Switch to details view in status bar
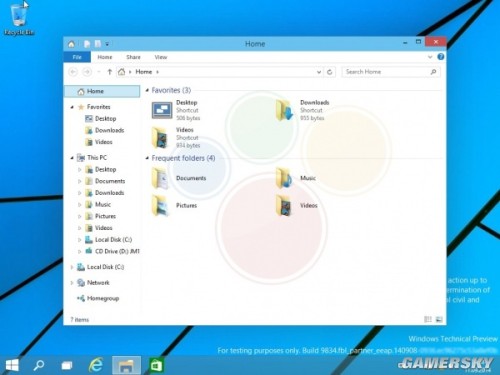This screenshot has width=500, height=375. tap(428, 319)
